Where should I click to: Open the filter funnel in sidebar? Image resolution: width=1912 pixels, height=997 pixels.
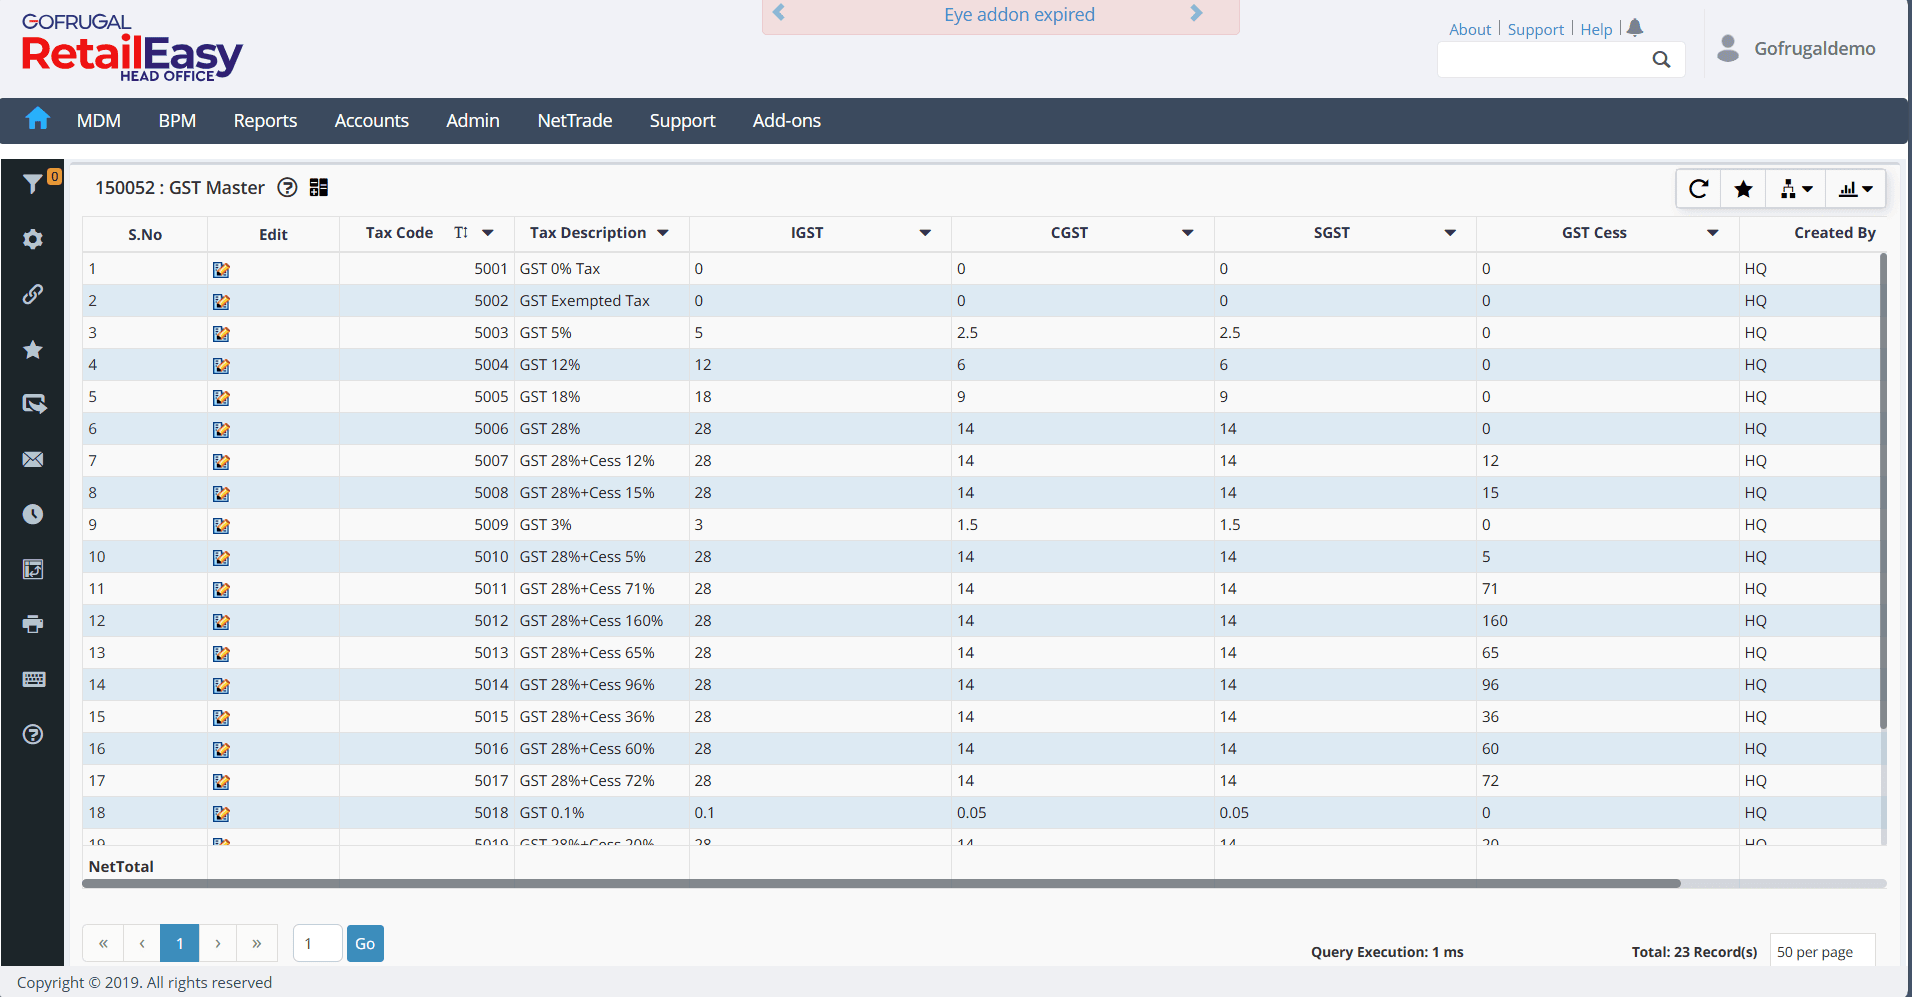[32, 184]
